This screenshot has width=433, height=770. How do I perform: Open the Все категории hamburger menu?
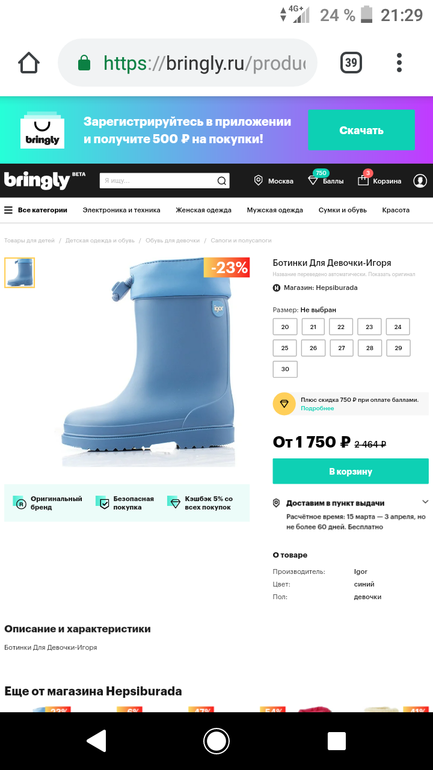(36, 210)
